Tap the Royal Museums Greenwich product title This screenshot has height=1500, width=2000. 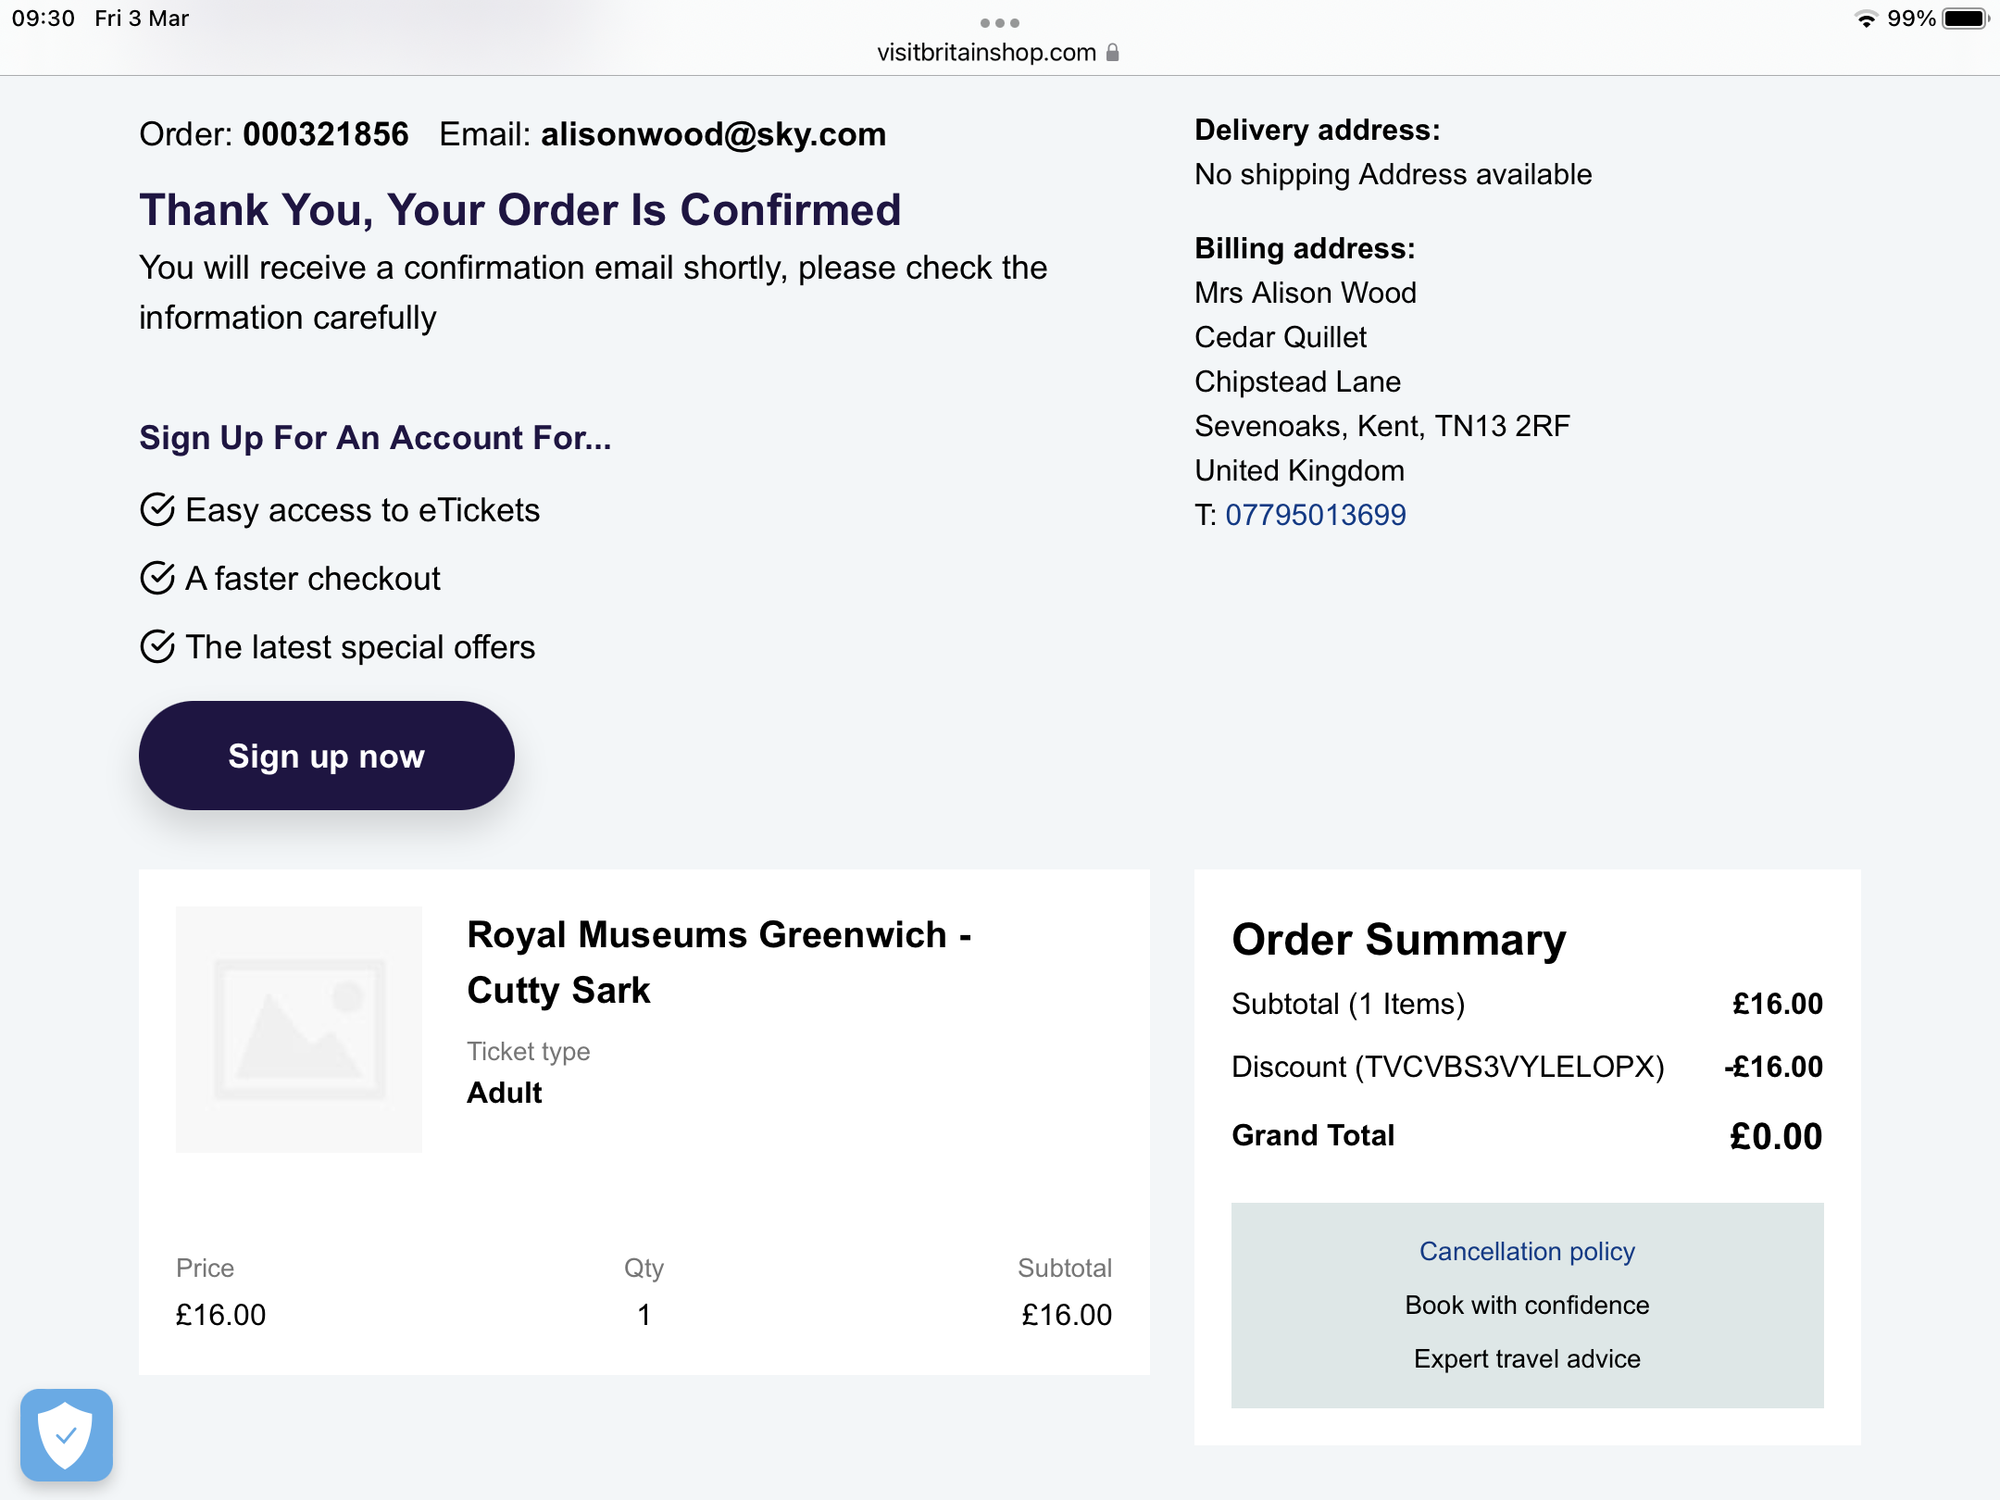click(x=718, y=962)
